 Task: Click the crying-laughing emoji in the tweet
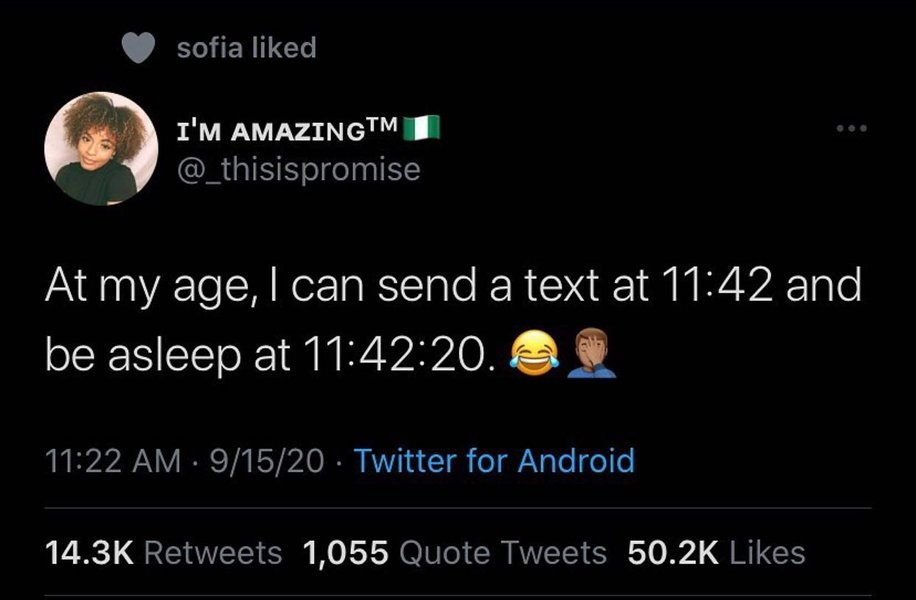coord(533,352)
